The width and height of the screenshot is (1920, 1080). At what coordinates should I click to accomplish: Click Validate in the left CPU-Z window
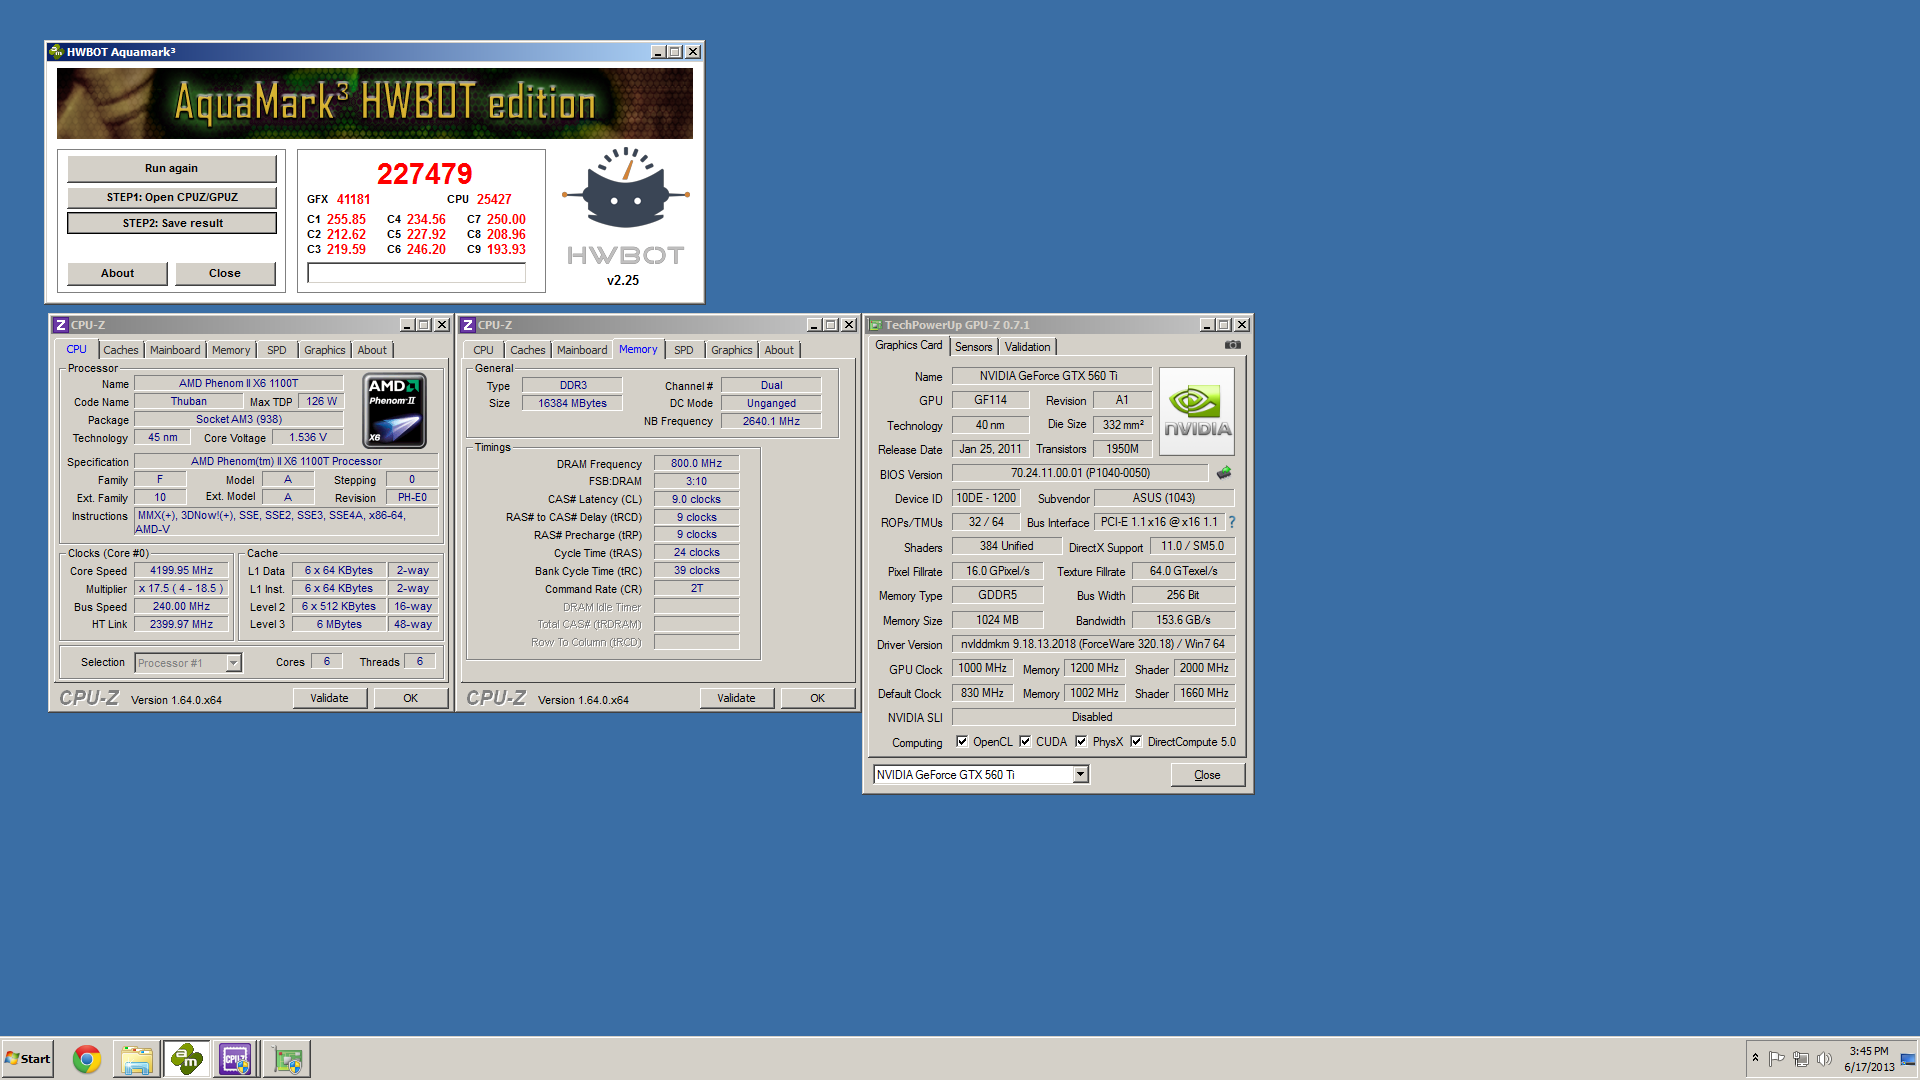[329, 698]
